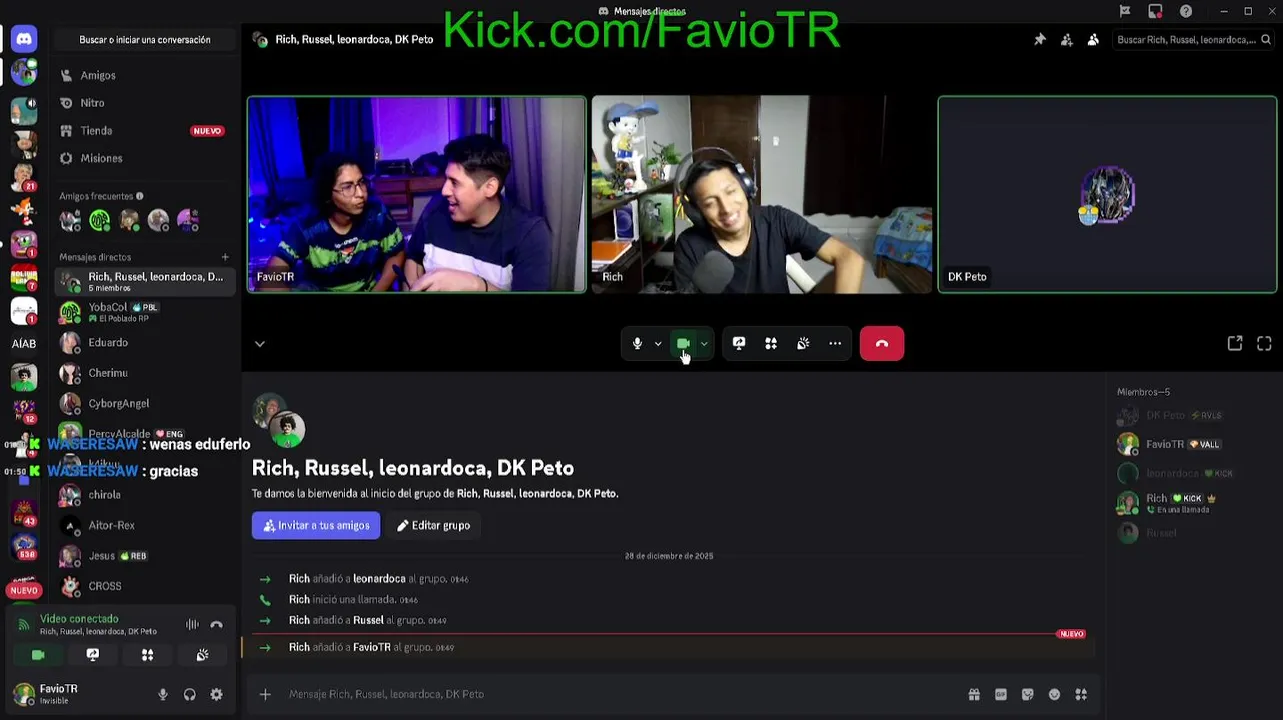The height and width of the screenshot is (720, 1283).
Task: Open Jesus direct message
Action: coord(144,556)
